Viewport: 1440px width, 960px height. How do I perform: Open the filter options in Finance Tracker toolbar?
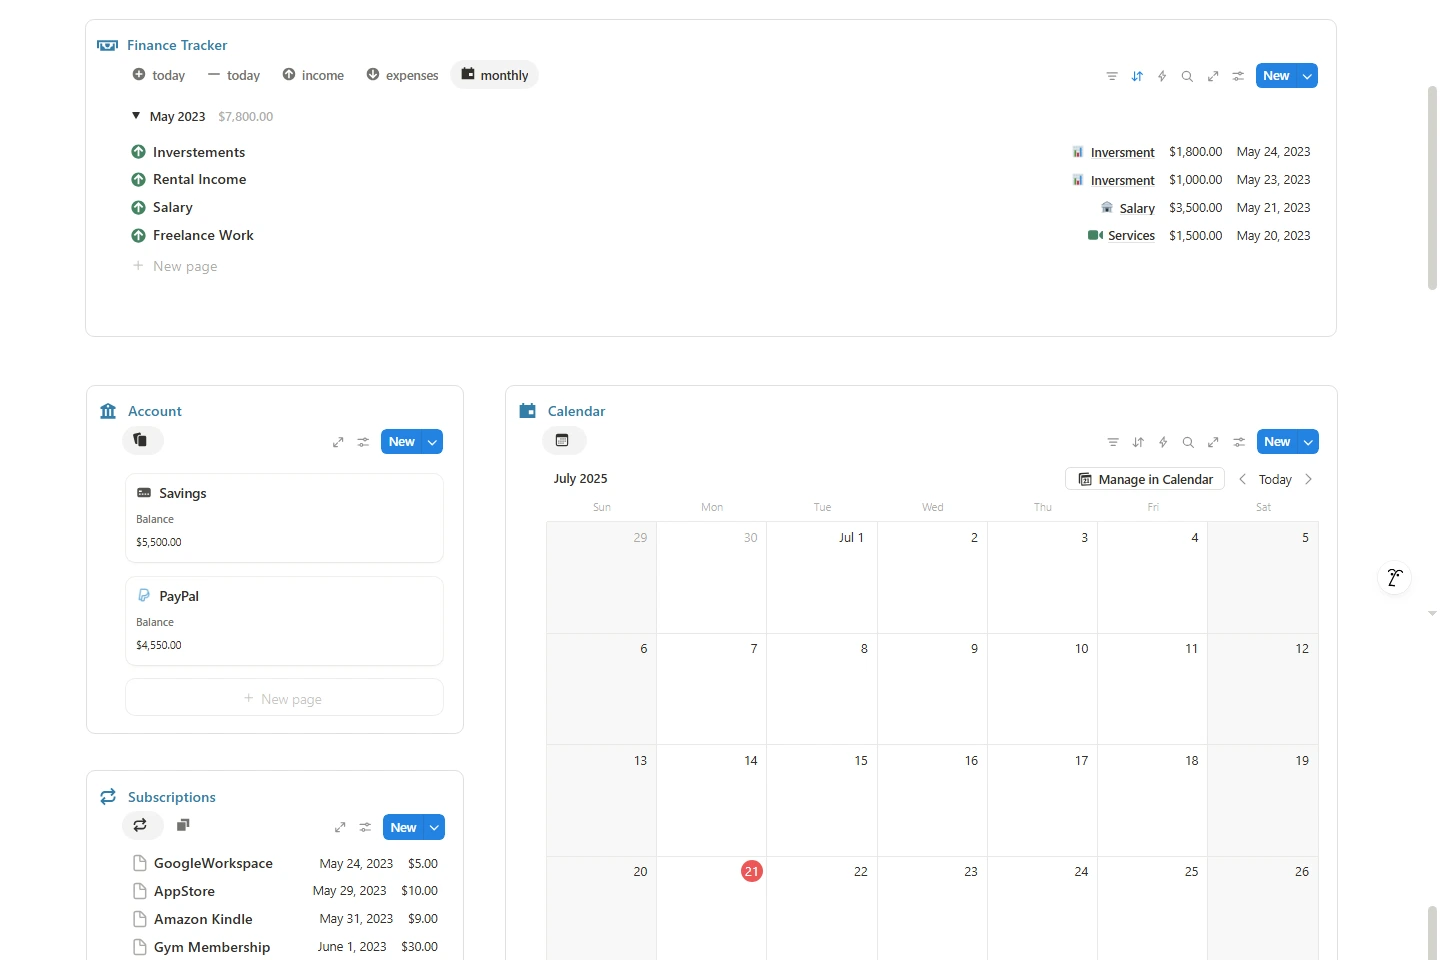click(1112, 76)
